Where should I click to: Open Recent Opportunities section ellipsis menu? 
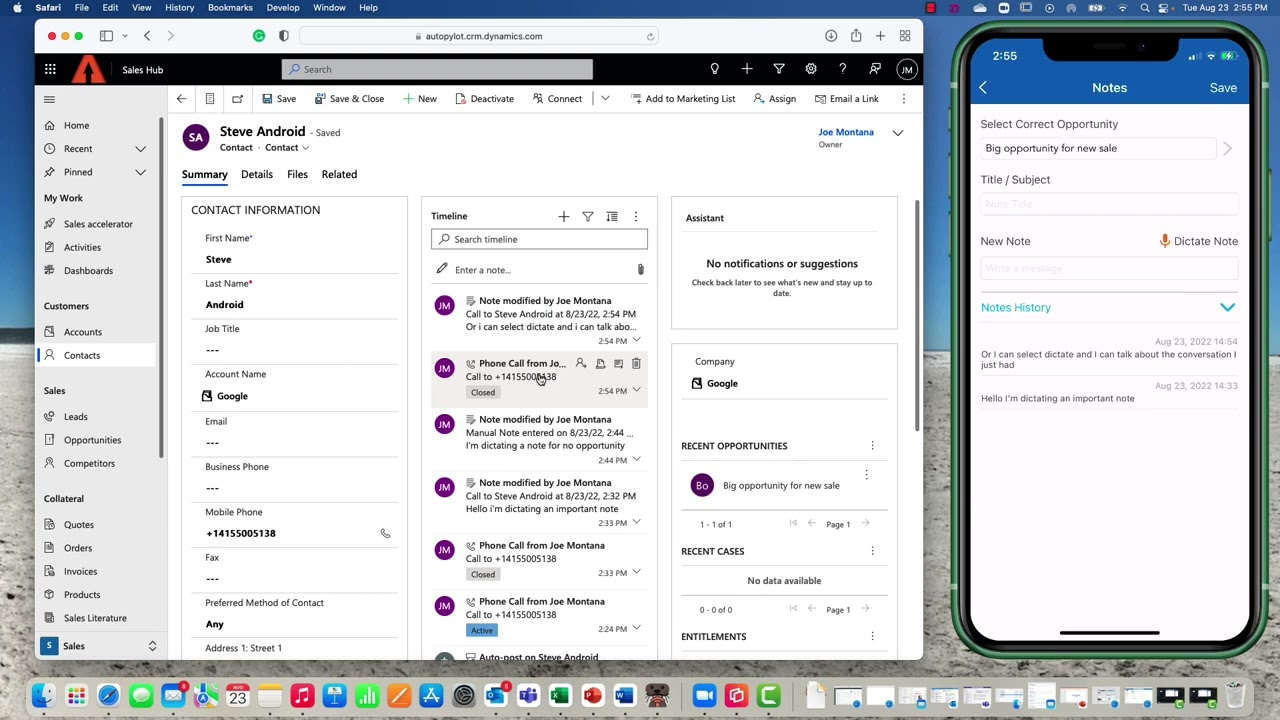point(872,446)
